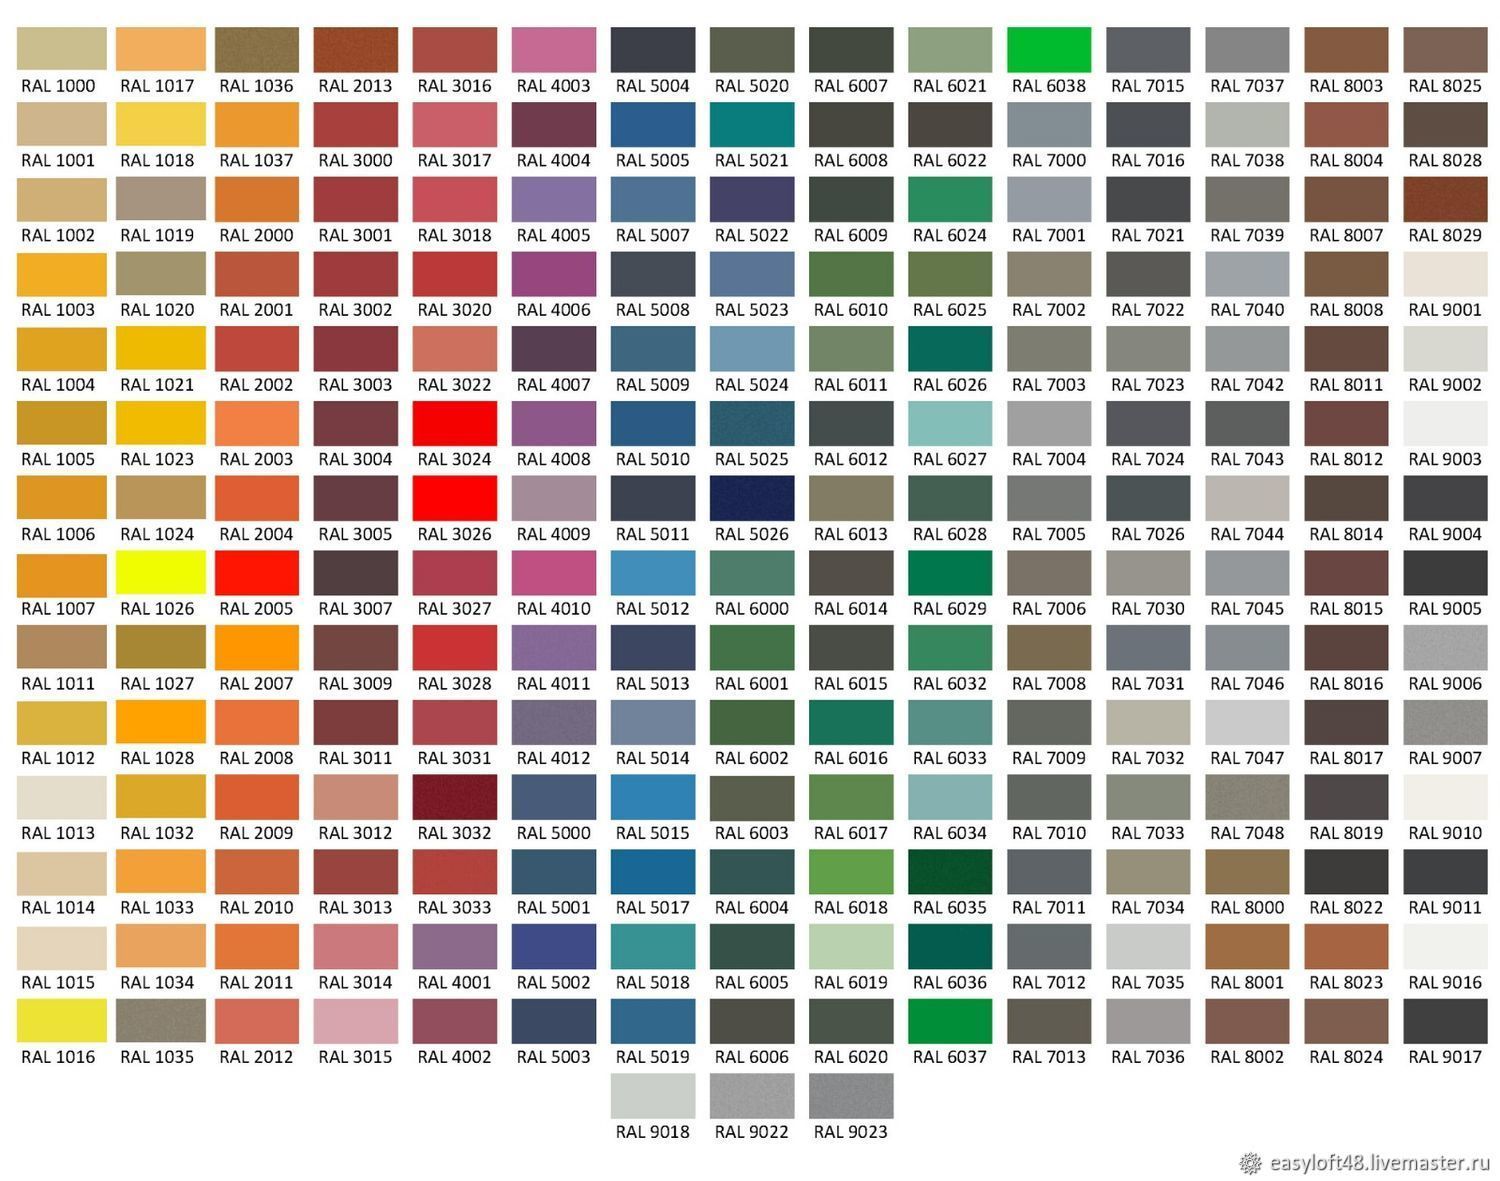Select the RAL 4003 pink swatch
The height and width of the screenshot is (1181, 1500).
(x=554, y=49)
